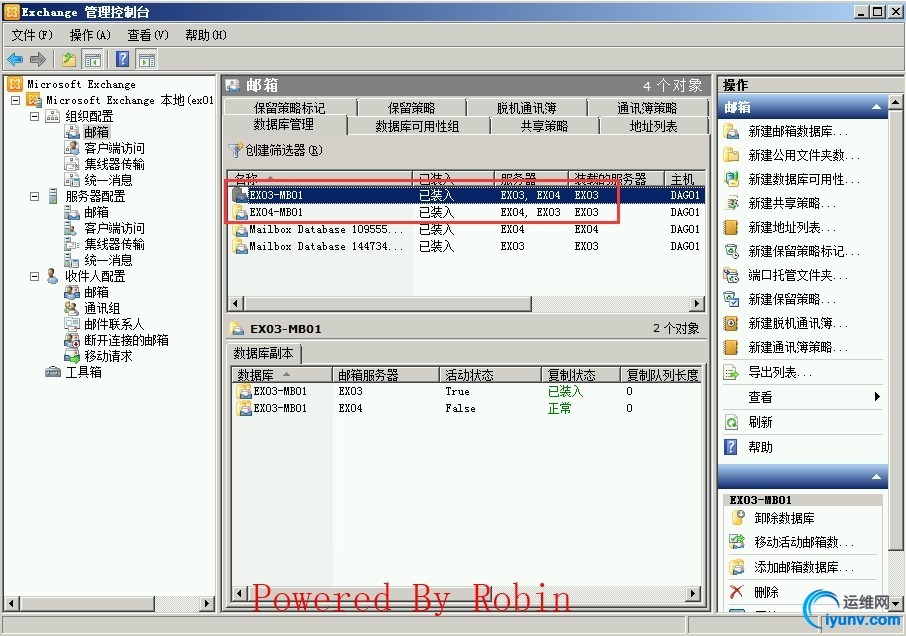Screen dimensions: 906x636
Task: Sort by the 名称 column header
Action: (x=320, y=178)
